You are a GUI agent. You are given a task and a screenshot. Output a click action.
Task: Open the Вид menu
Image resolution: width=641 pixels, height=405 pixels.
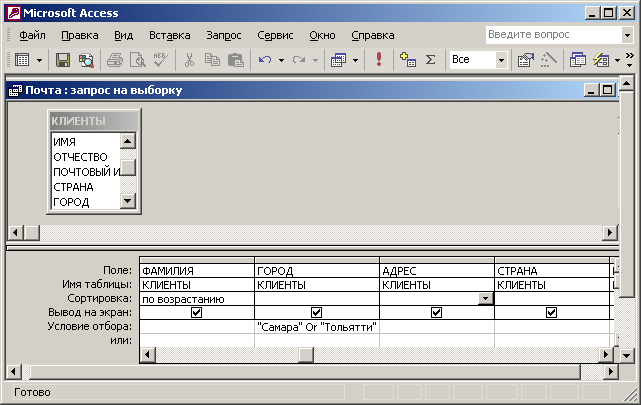tap(123, 36)
